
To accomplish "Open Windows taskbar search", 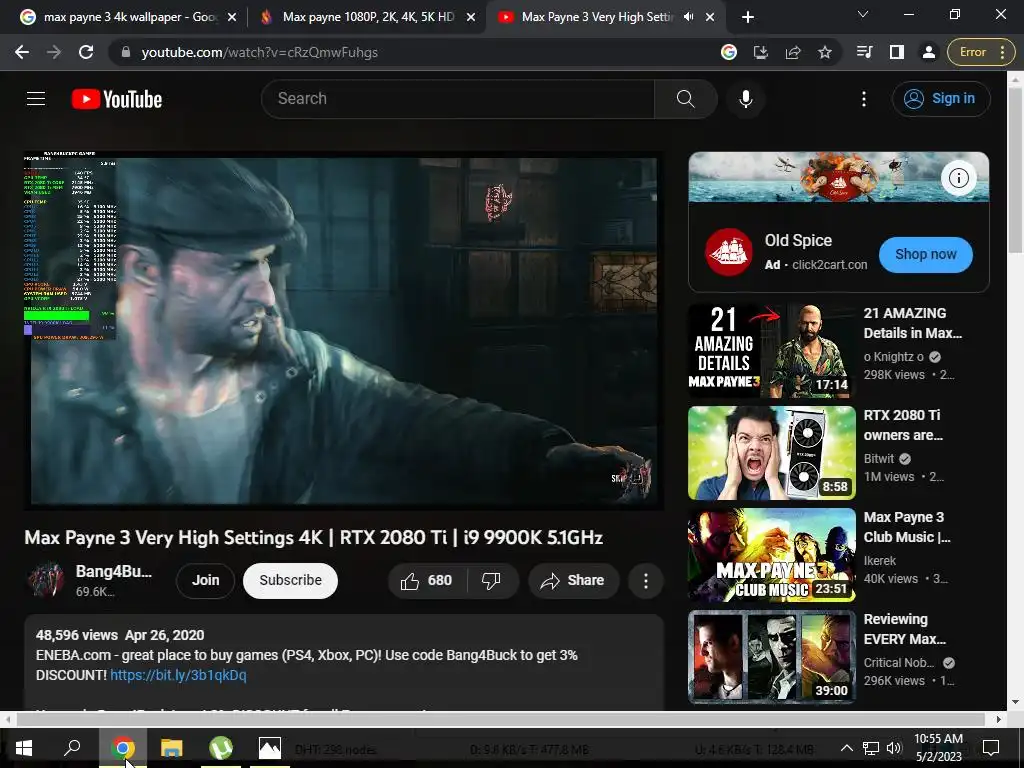I will pos(72,748).
